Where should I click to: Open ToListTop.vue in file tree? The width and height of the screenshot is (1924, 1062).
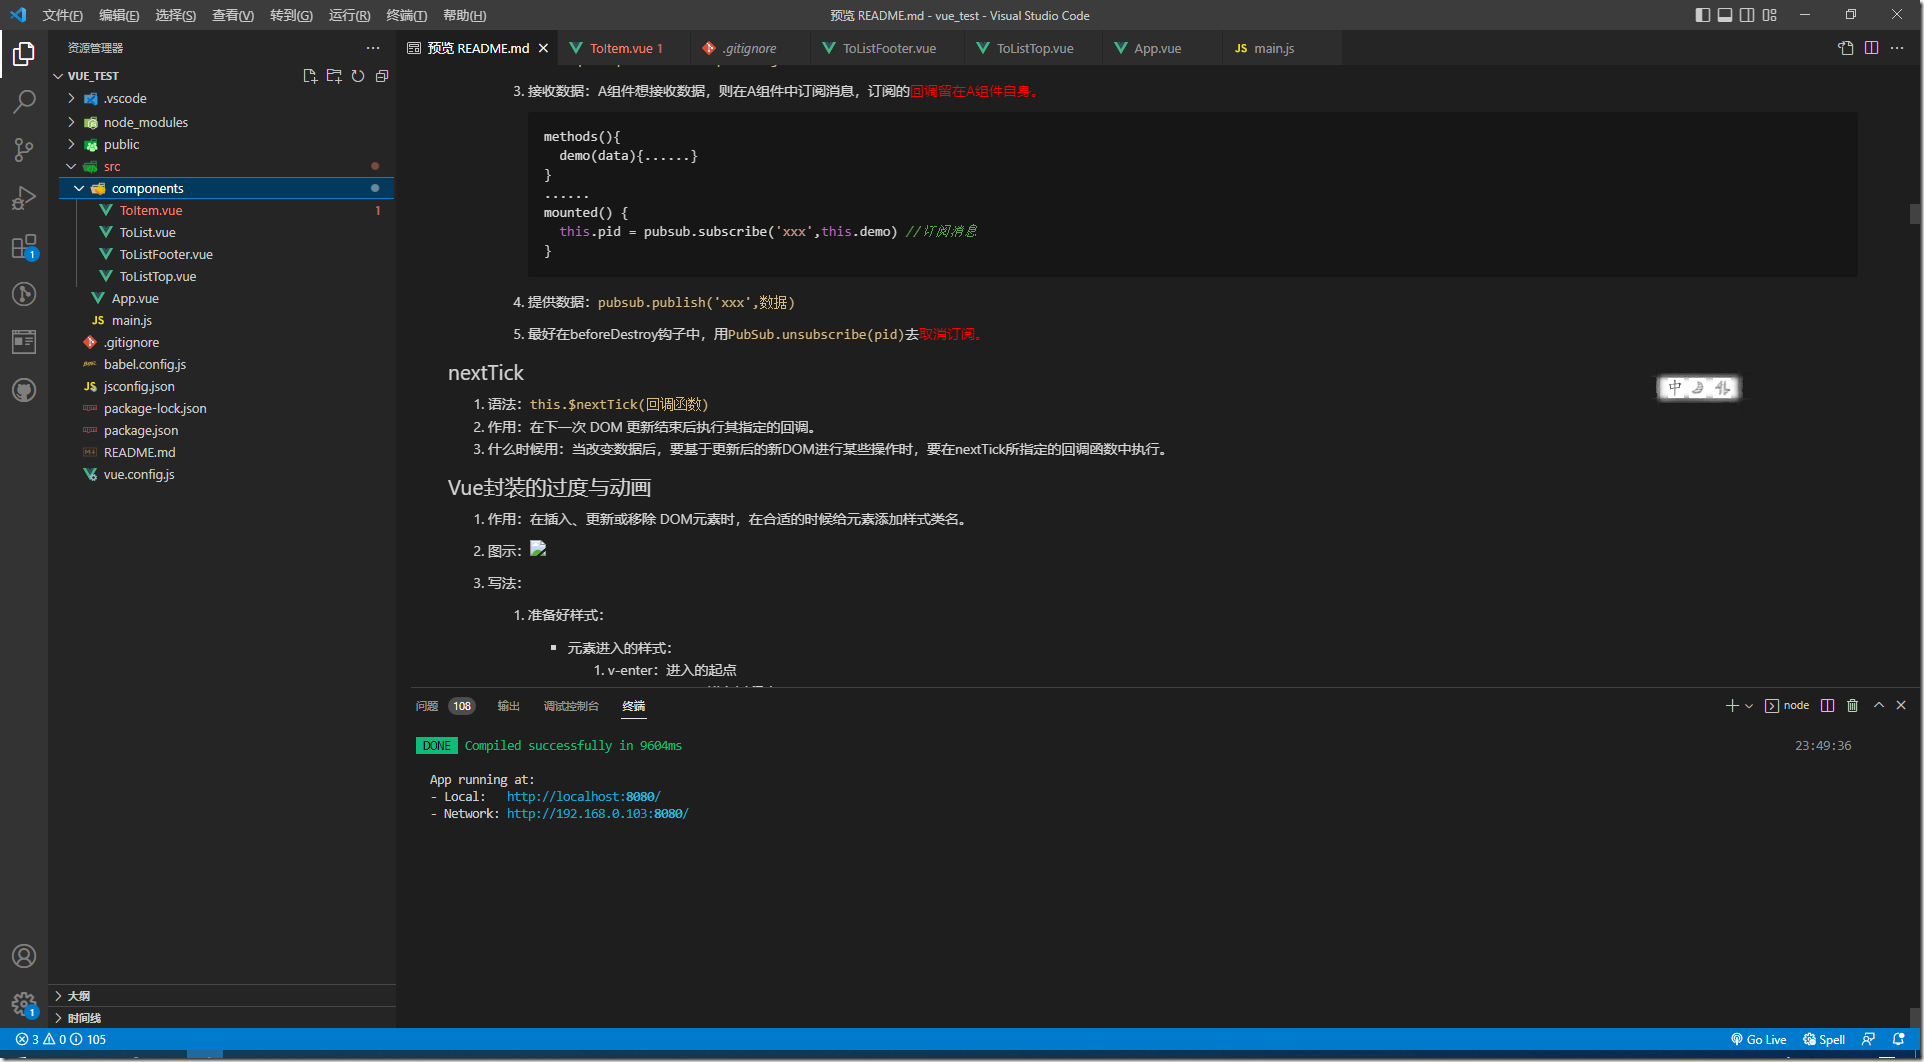point(227,276)
